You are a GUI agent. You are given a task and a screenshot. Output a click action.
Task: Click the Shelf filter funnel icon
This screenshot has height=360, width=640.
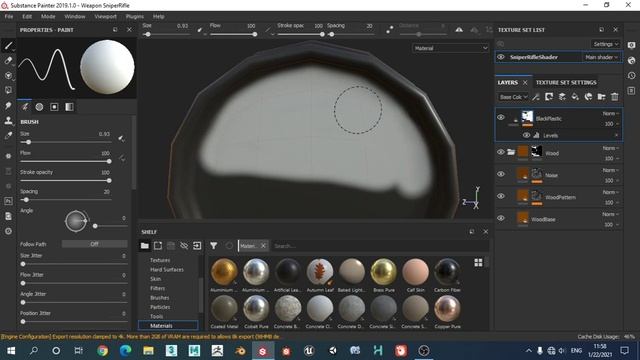point(213,246)
